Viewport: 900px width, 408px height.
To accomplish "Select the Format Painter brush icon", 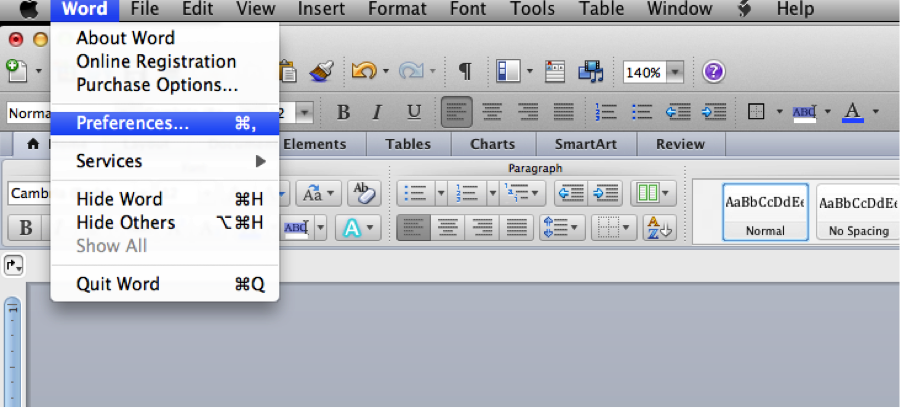I will click(x=321, y=71).
